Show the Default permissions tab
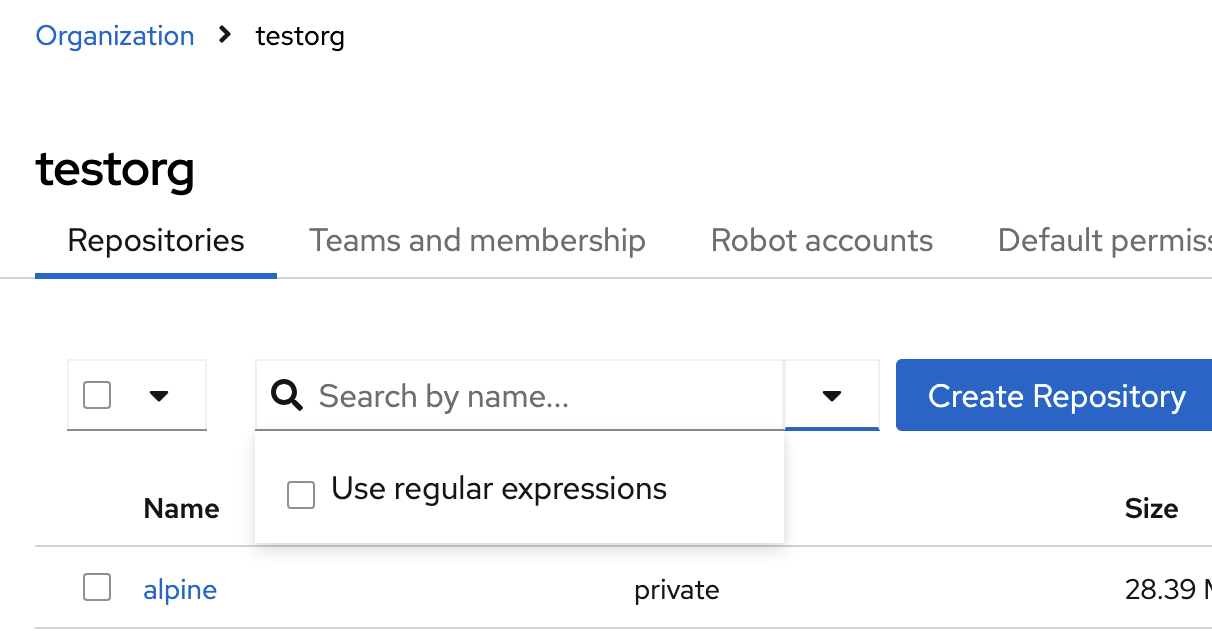Screen dimensions: 1212x632 click(x=1104, y=241)
